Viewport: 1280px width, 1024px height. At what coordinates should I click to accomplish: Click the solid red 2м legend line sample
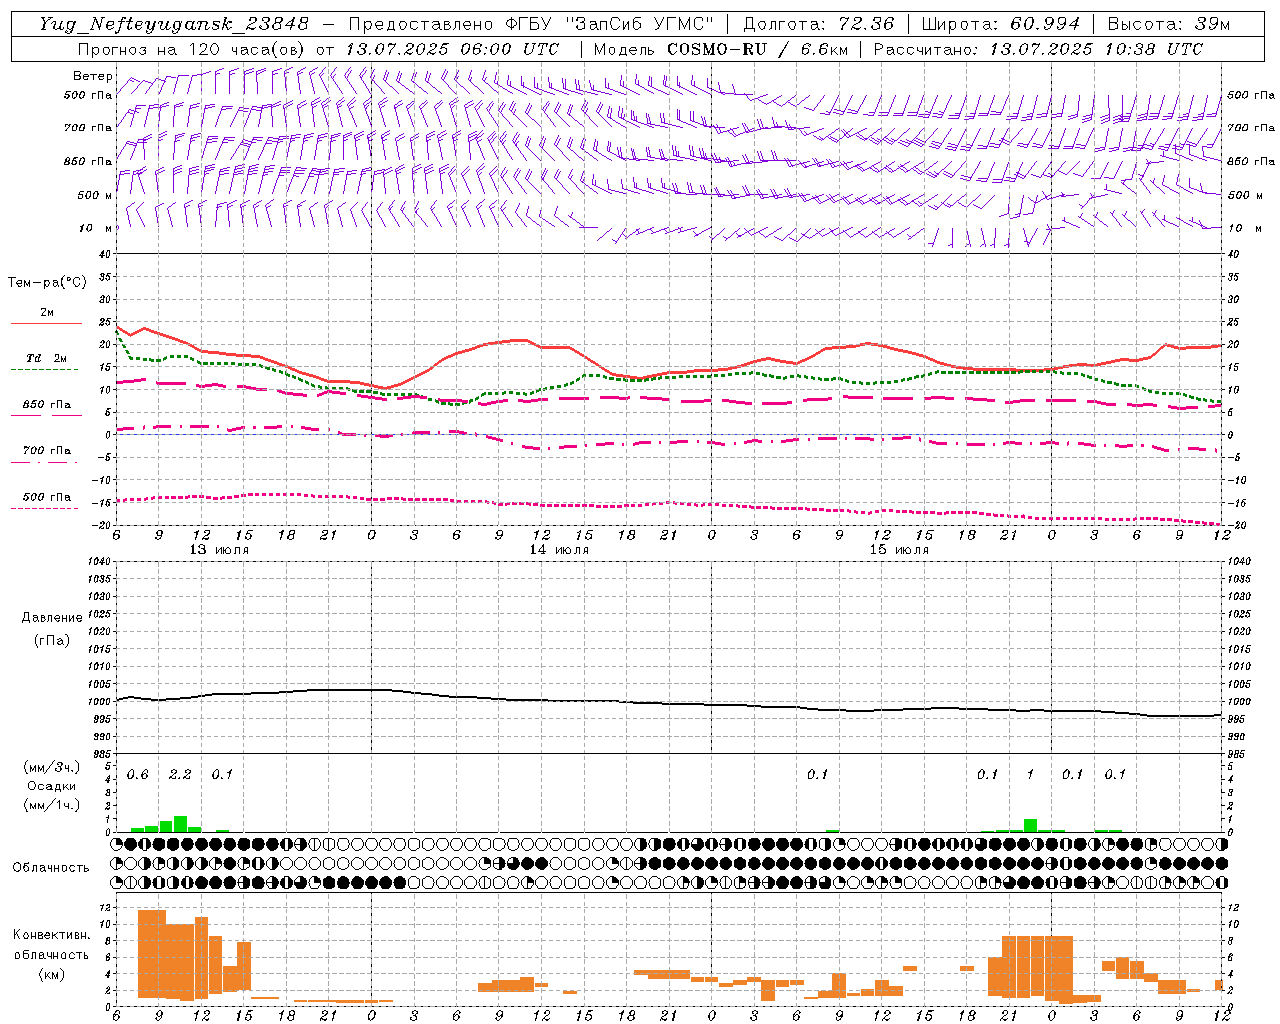click(x=46, y=324)
